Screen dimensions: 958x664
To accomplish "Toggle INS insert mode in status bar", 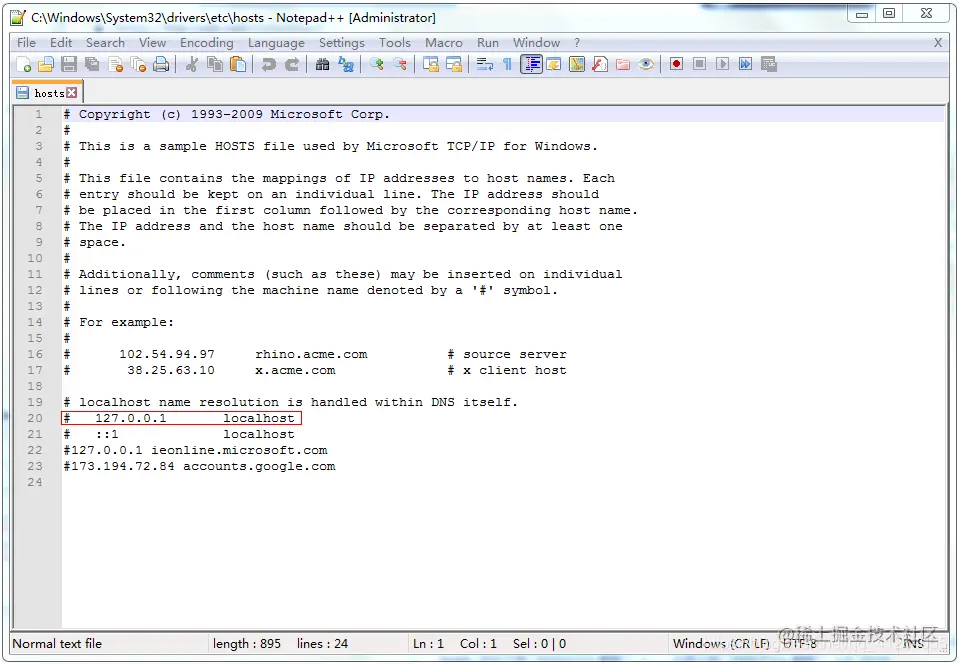I will point(913,643).
